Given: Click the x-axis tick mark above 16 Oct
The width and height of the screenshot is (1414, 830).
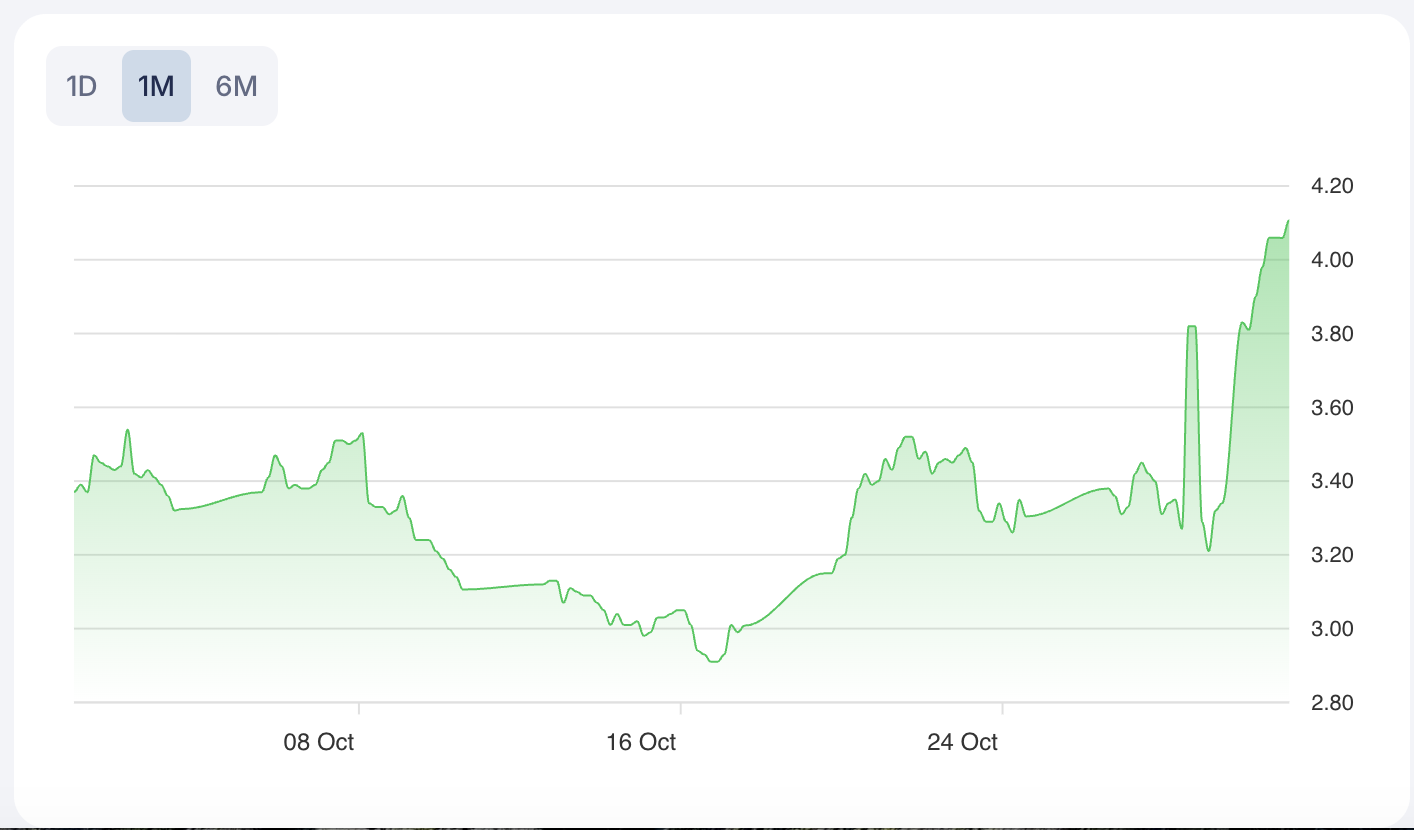Looking at the screenshot, I should coord(681,708).
